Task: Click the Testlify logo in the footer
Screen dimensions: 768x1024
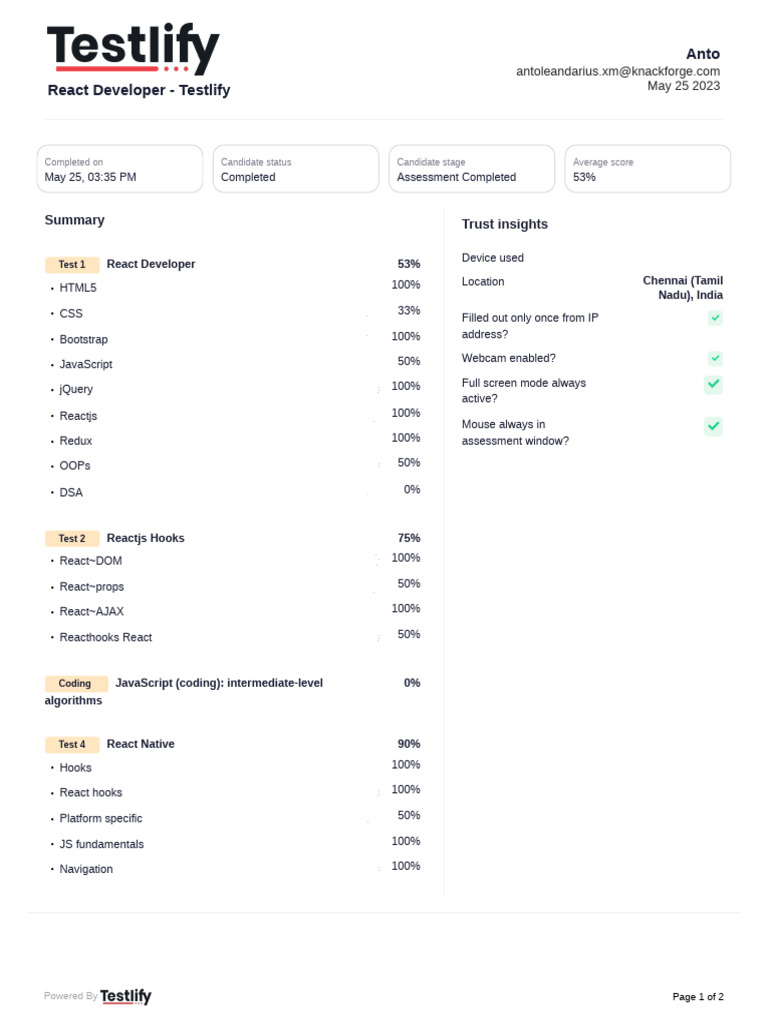Action: click(126, 996)
